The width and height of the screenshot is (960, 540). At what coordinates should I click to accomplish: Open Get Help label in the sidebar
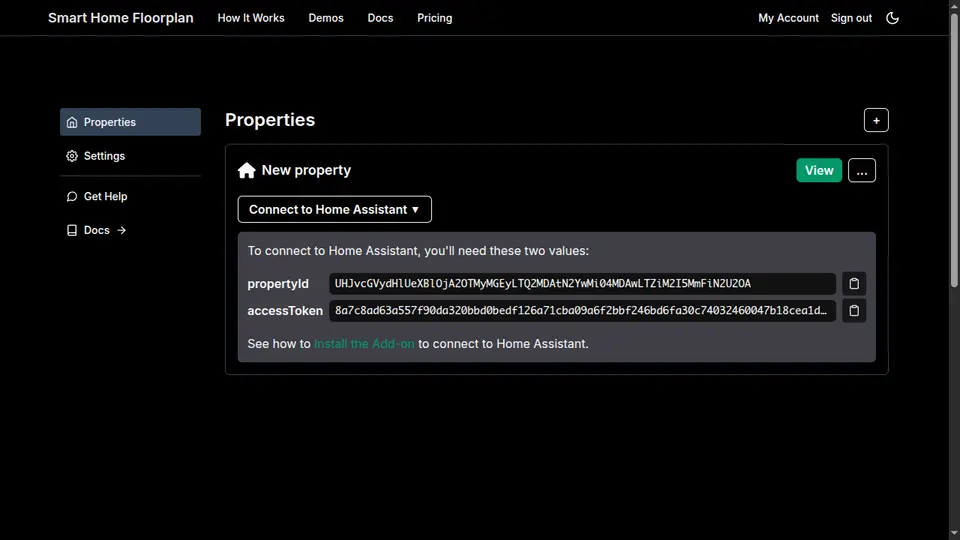pos(105,197)
